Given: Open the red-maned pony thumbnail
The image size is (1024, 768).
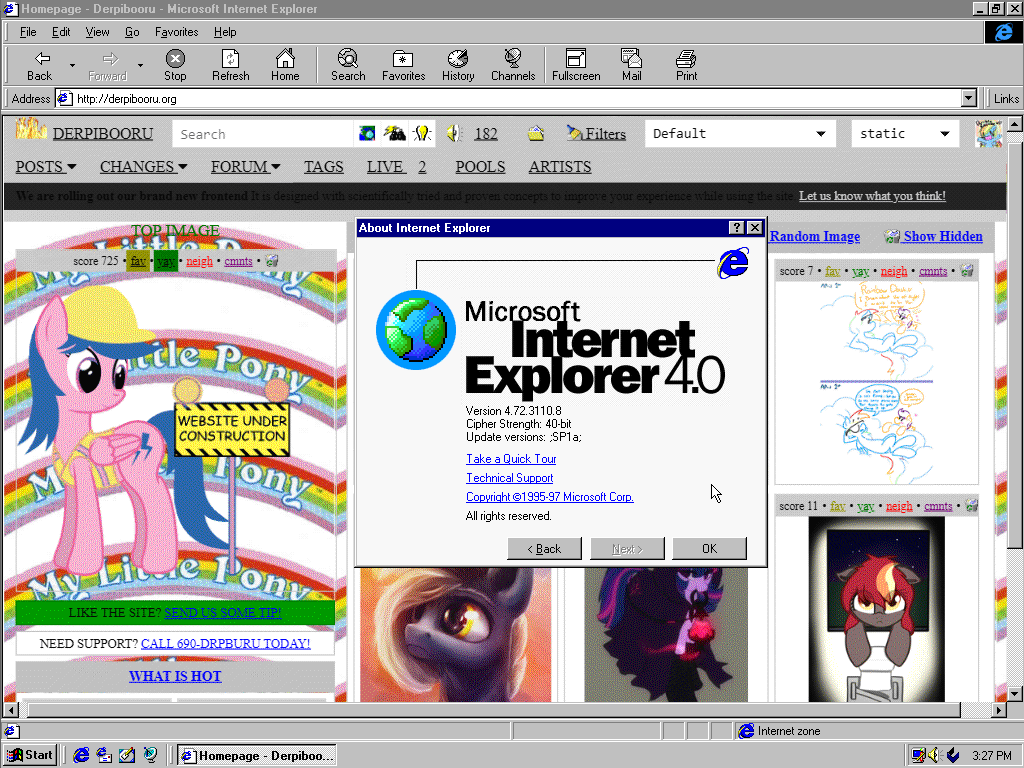Looking at the screenshot, I should (876, 609).
